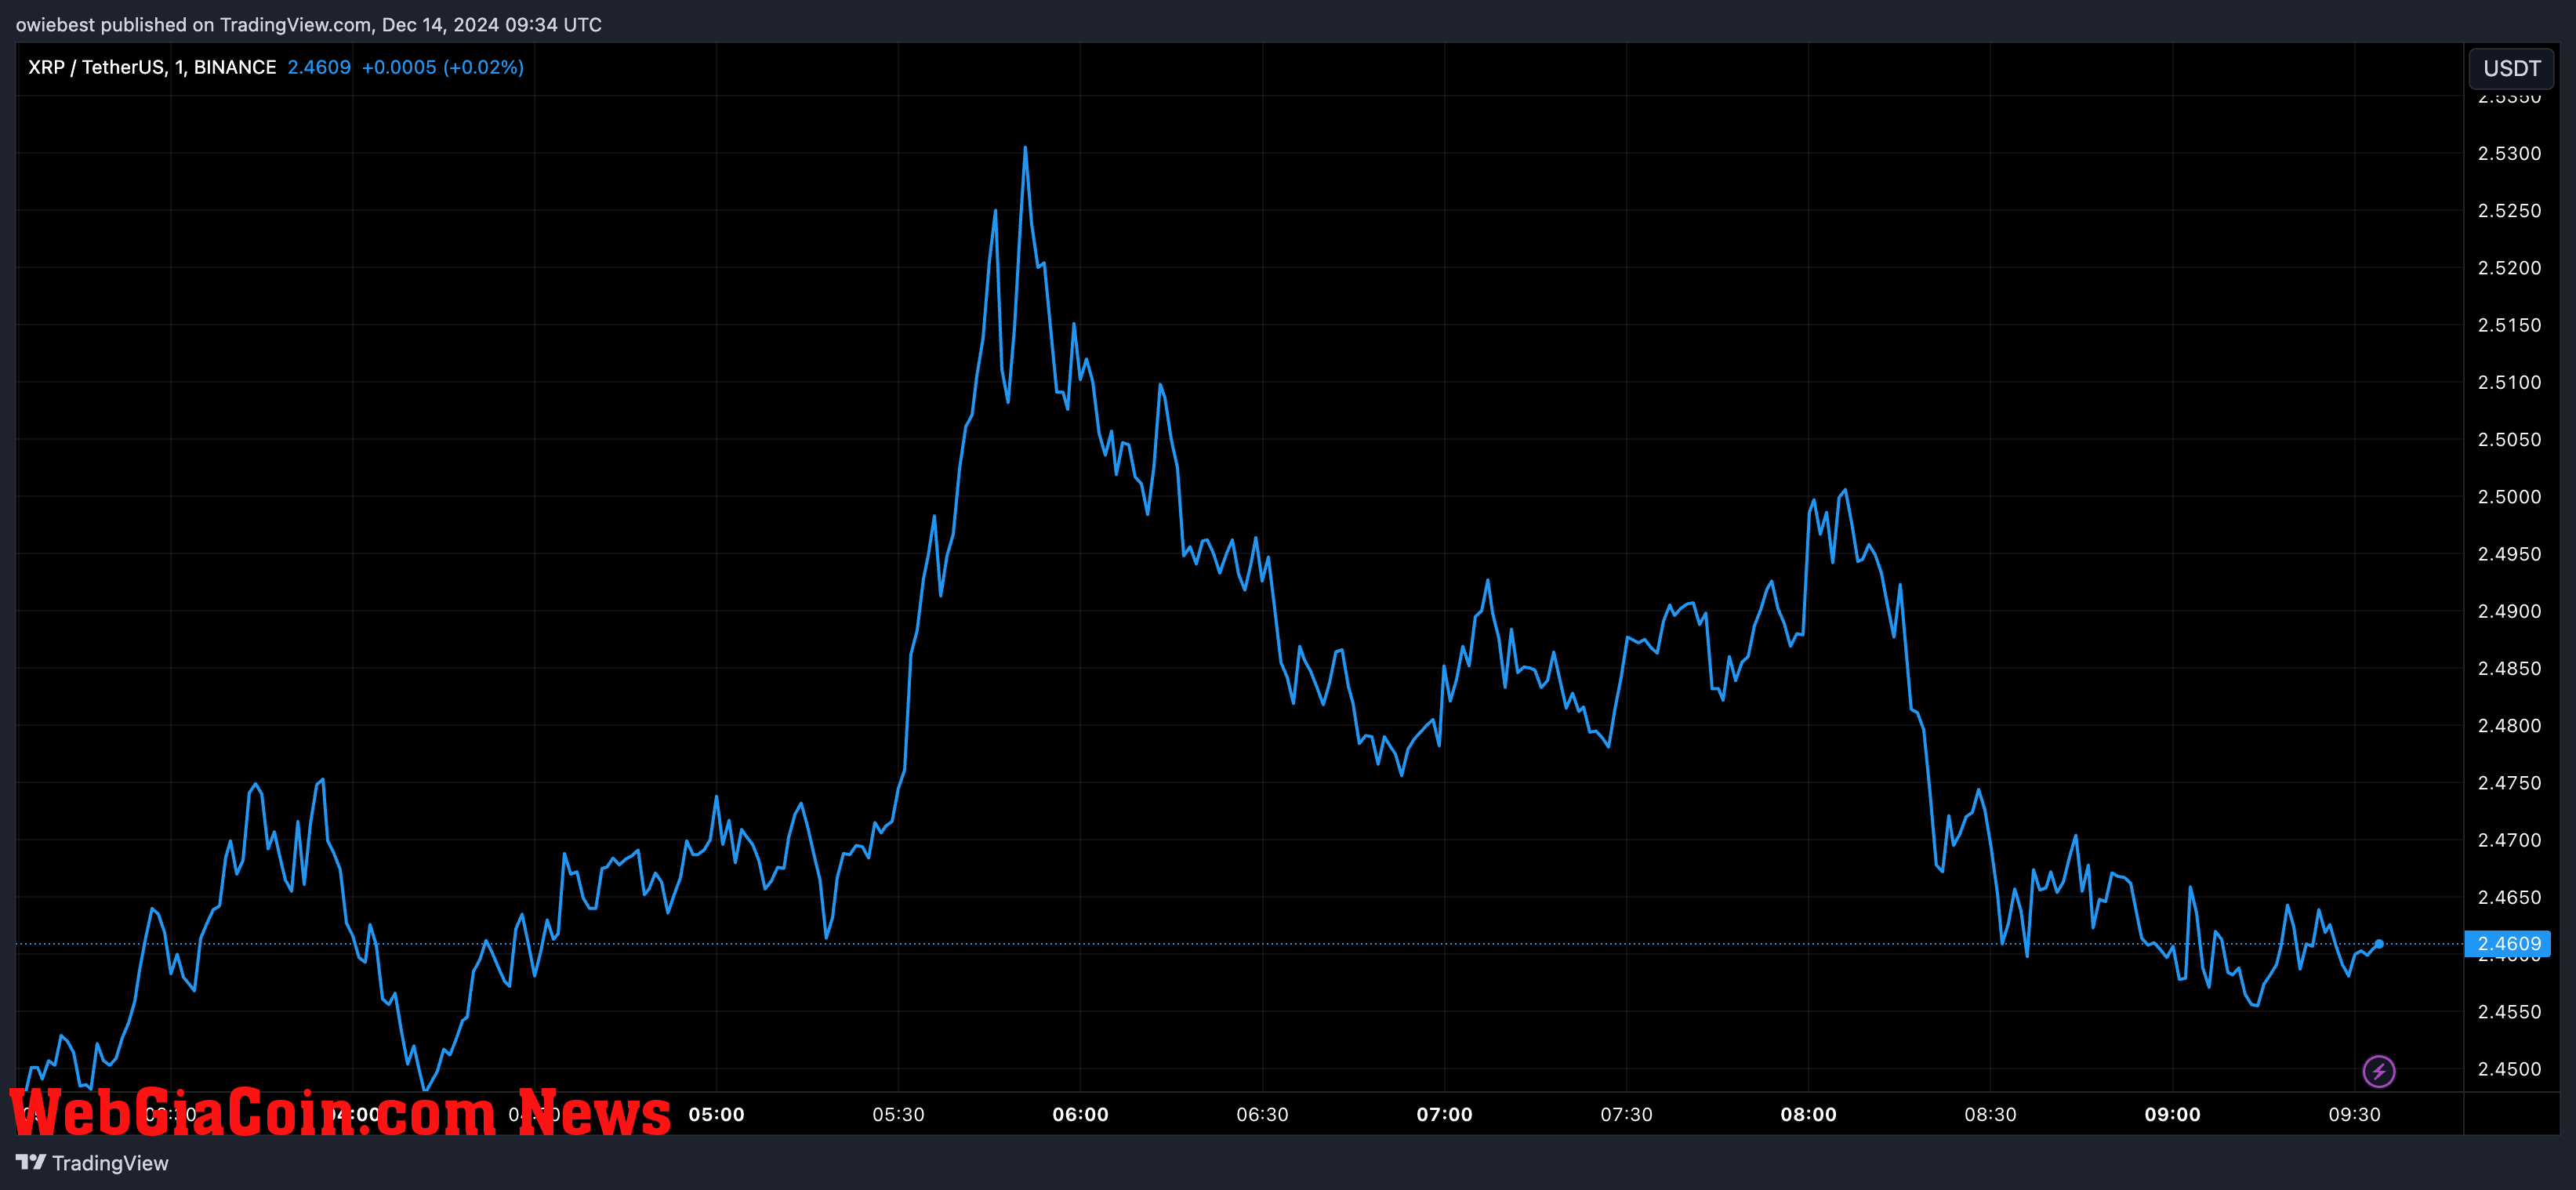Click the TradingView logo icon

tap(31, 1162)
